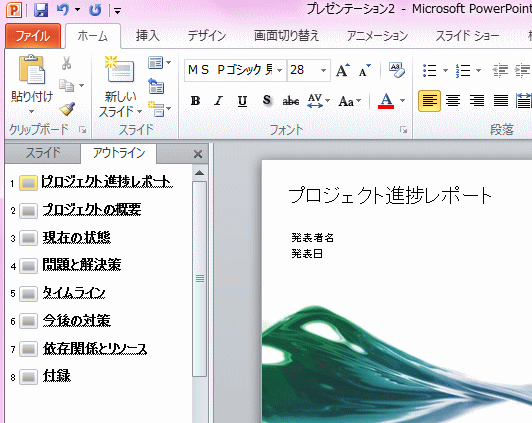Click the Redo icon in title bar

95,10
